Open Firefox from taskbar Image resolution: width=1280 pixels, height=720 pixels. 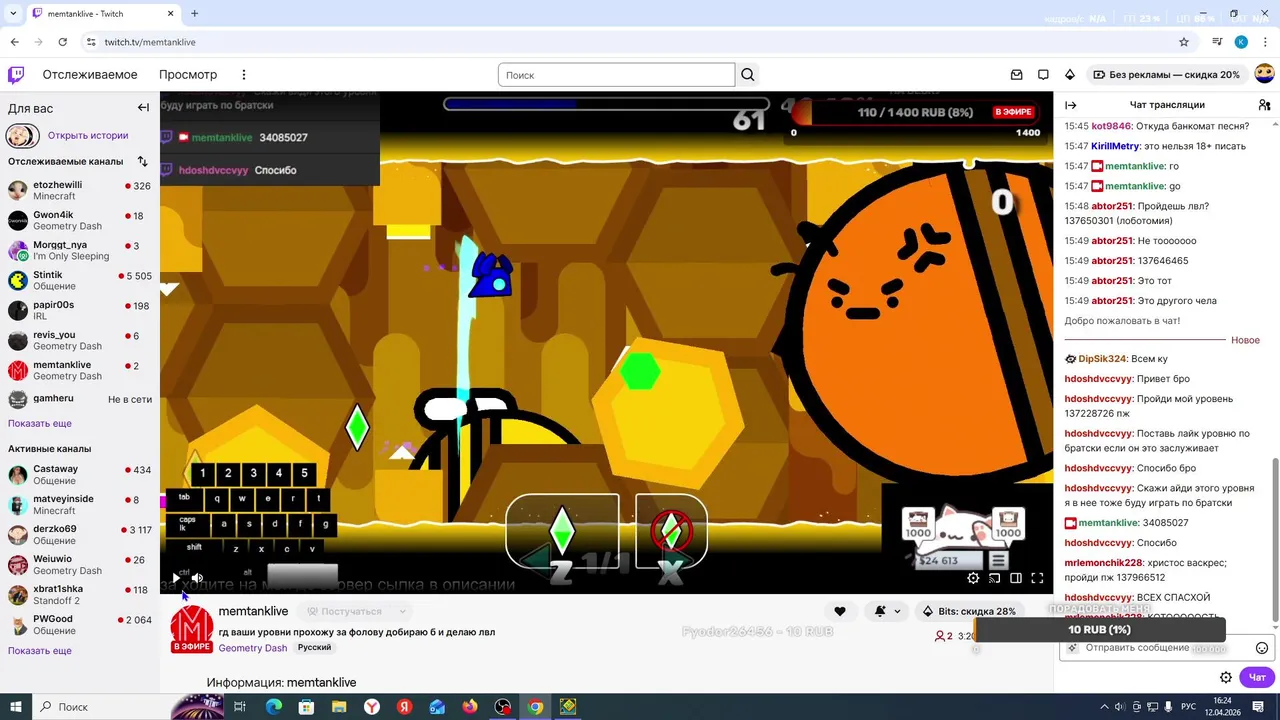click(470, 707)
